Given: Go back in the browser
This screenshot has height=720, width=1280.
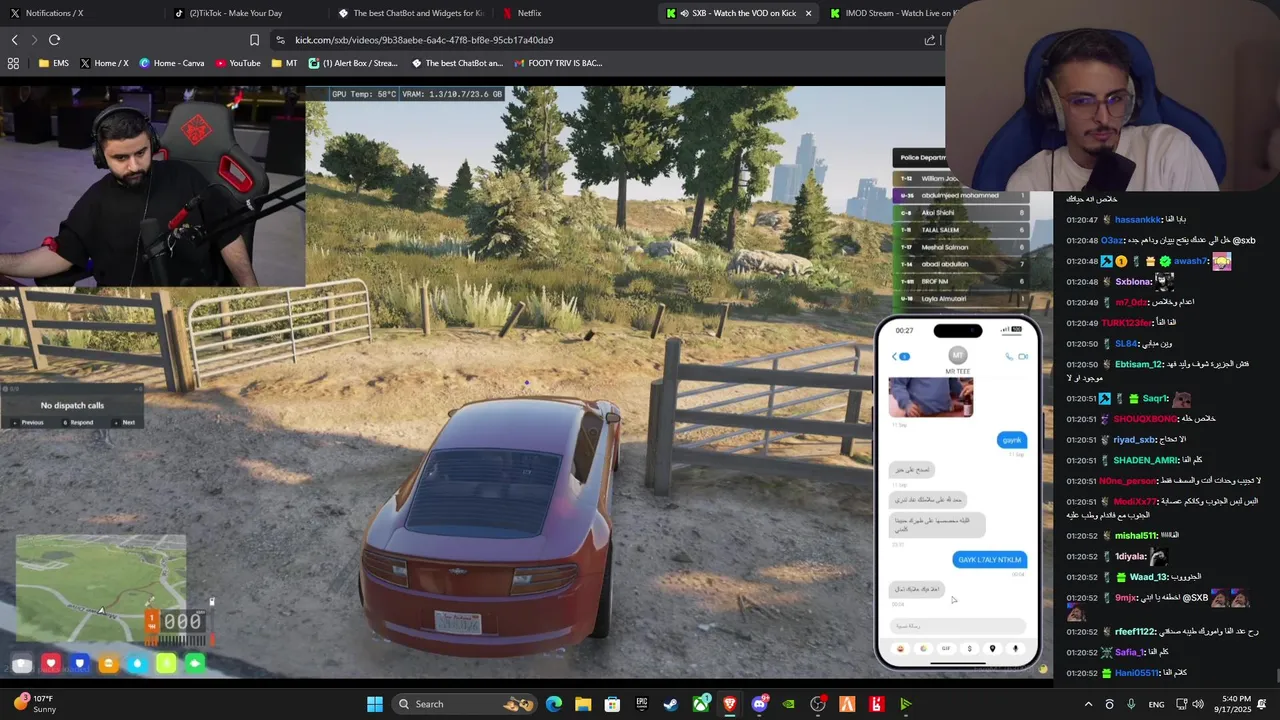Looking at the screenshot, I should 14,40.
